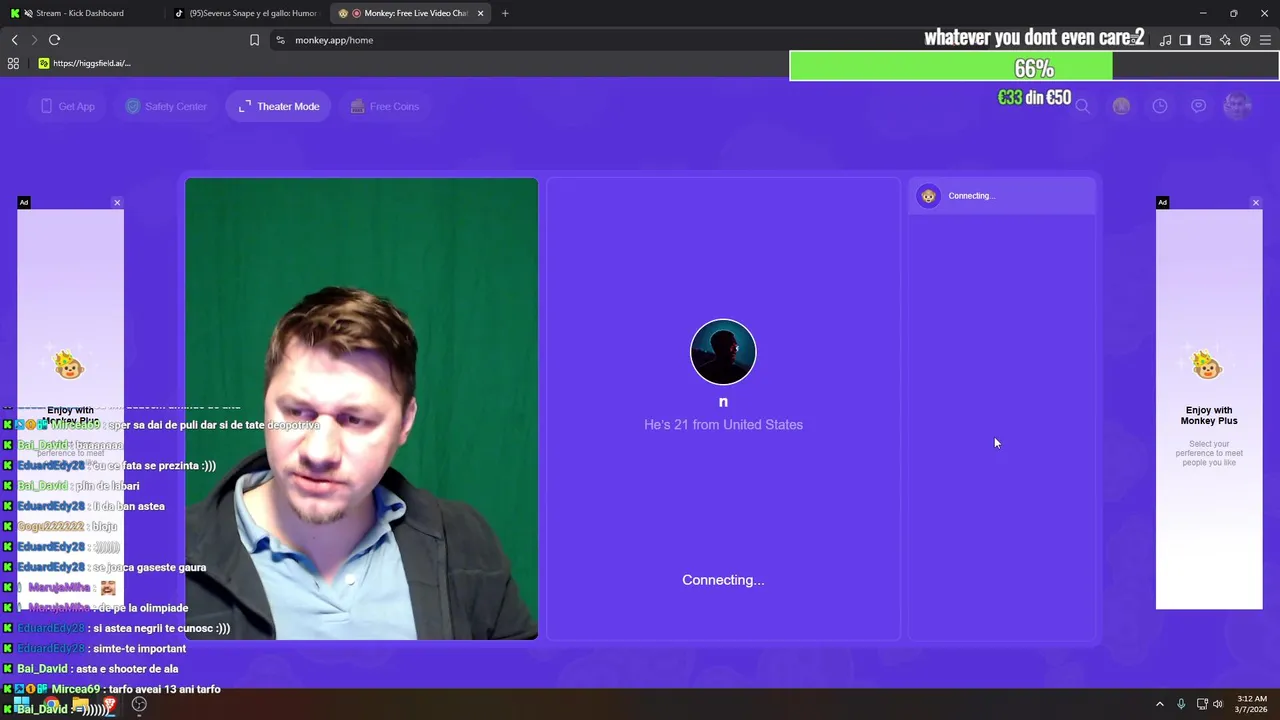Click the Monkey search magnifier icon
The width and height of the screenshot is (1280, 720).
pyautogui.click(x=1082, y=106)
